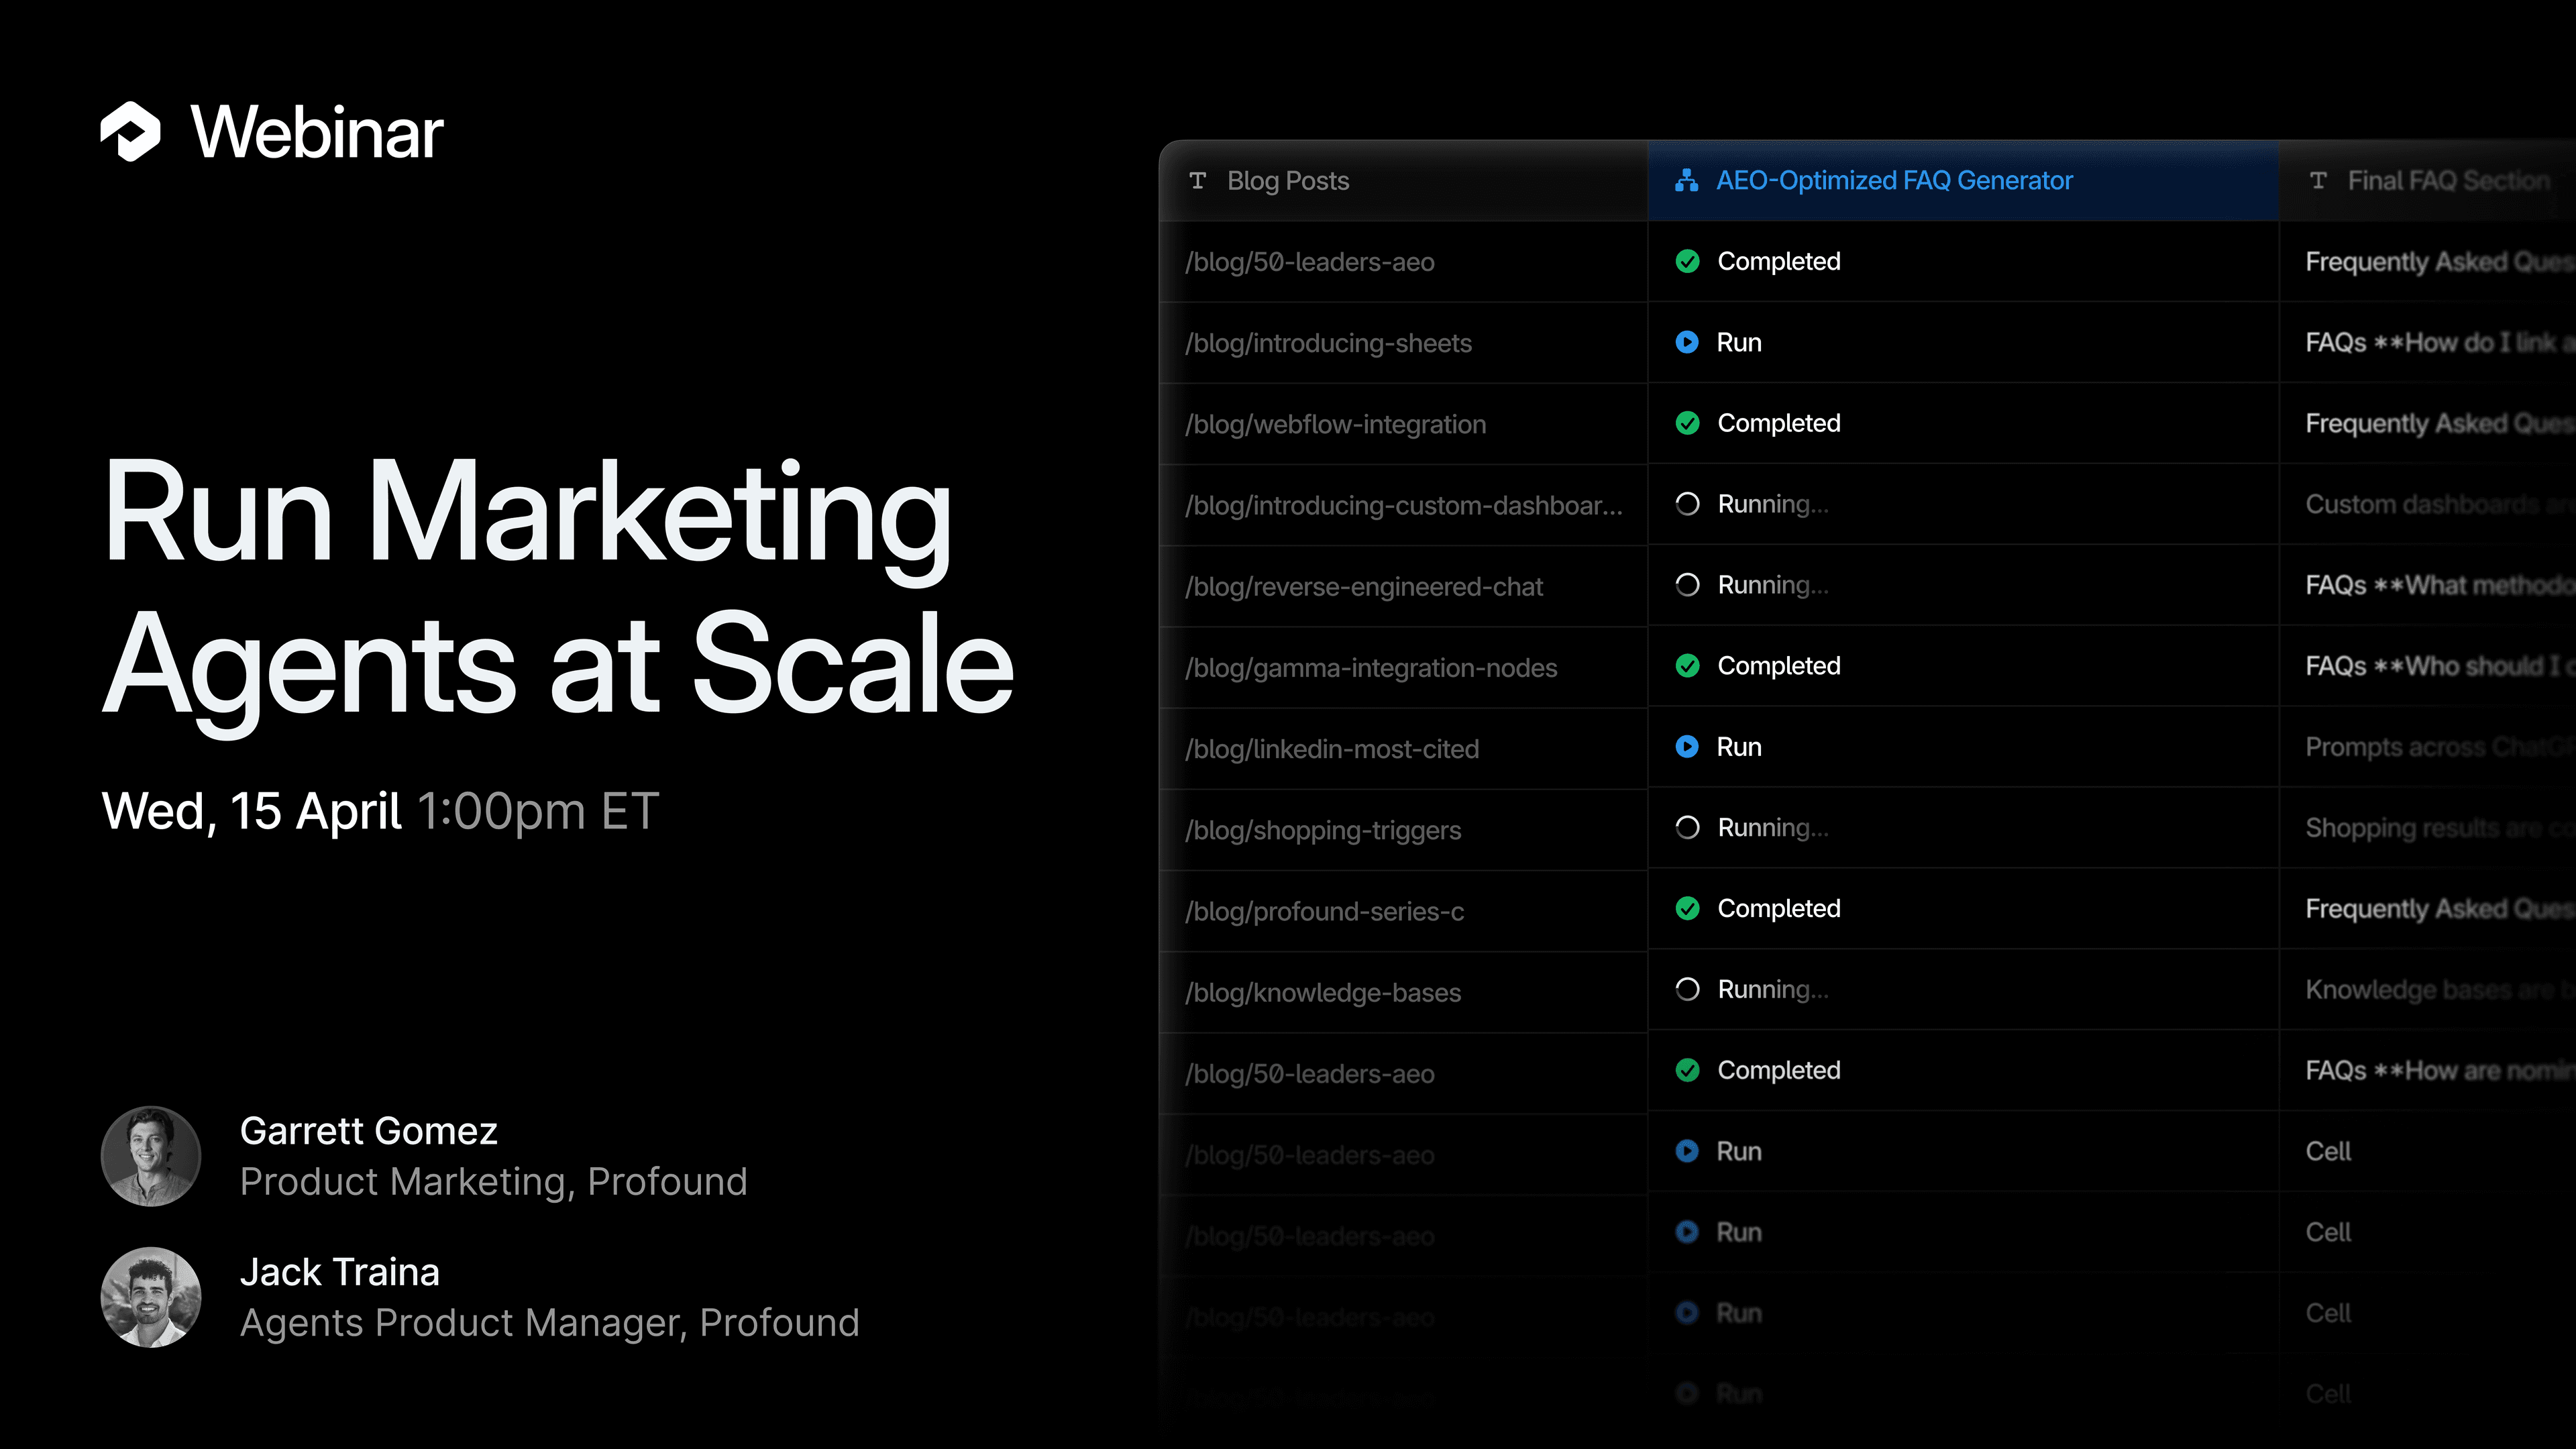Click the Running... text for shopping-triggers
2576x1449 pixels.
click(1773, 828)
